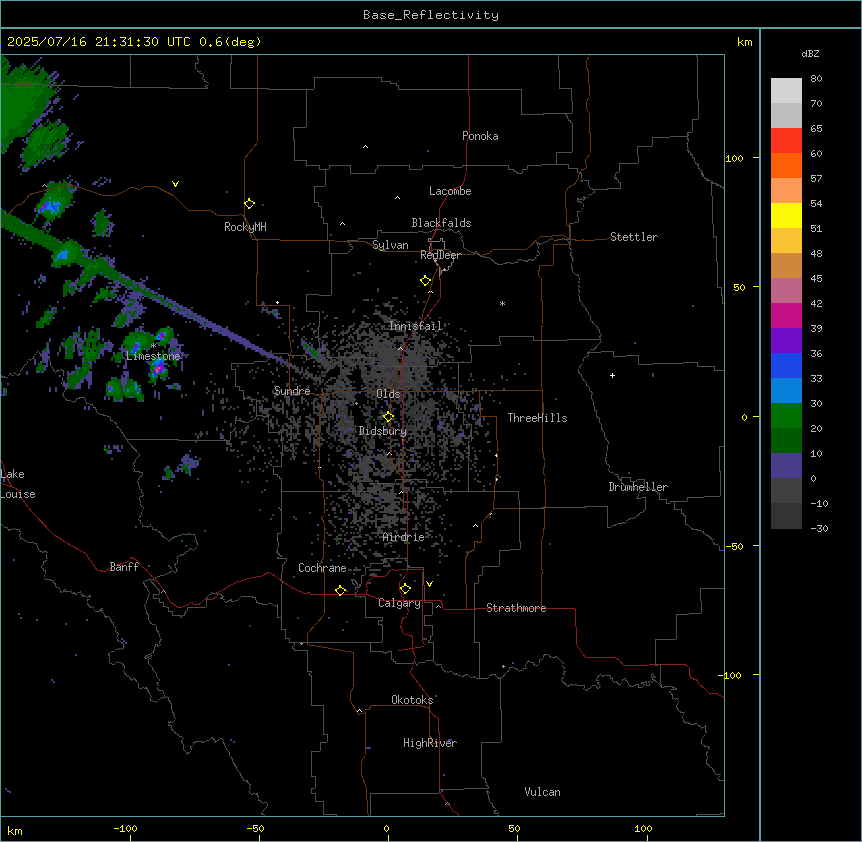Click the ThreeHills label

click(x=537, y=418)
